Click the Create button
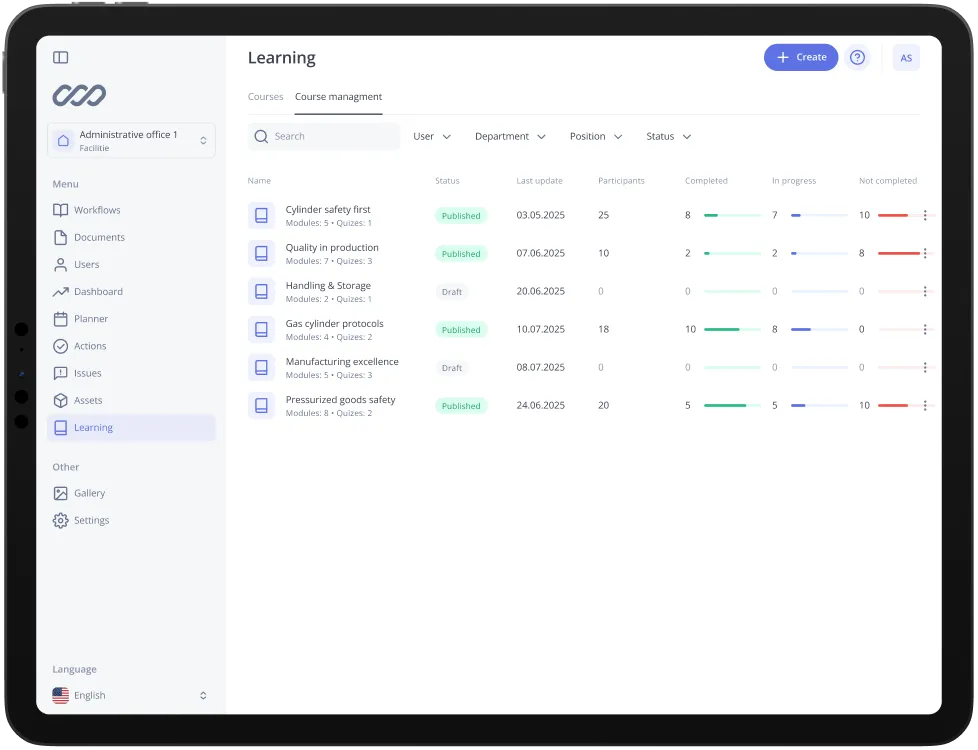Screen dimensions: 978x750 [801, 58]
